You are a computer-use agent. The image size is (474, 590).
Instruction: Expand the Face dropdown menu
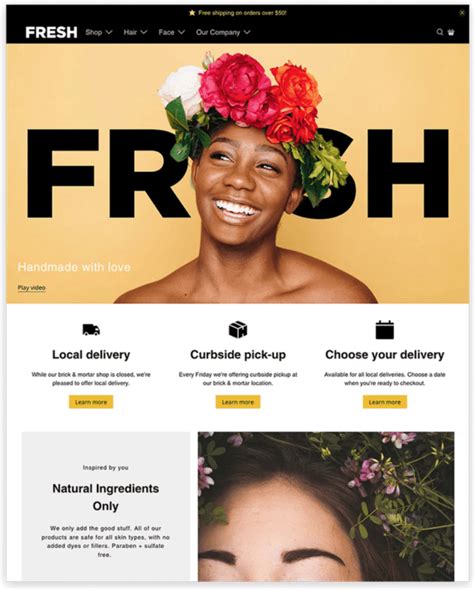pos(172,32)
